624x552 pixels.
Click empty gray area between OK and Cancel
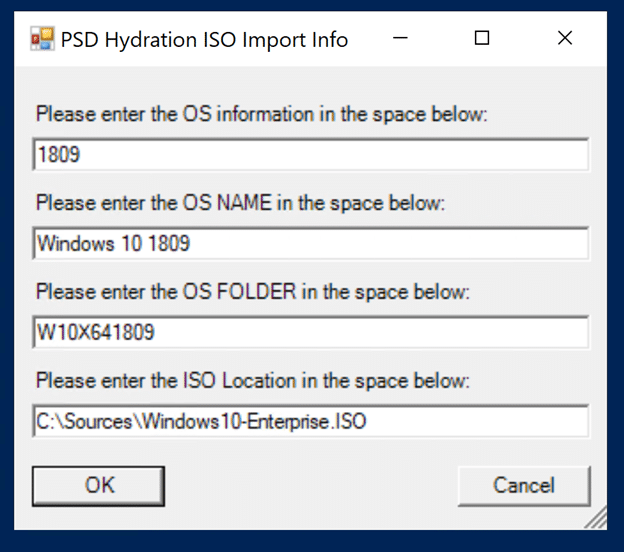click(310, 486)
